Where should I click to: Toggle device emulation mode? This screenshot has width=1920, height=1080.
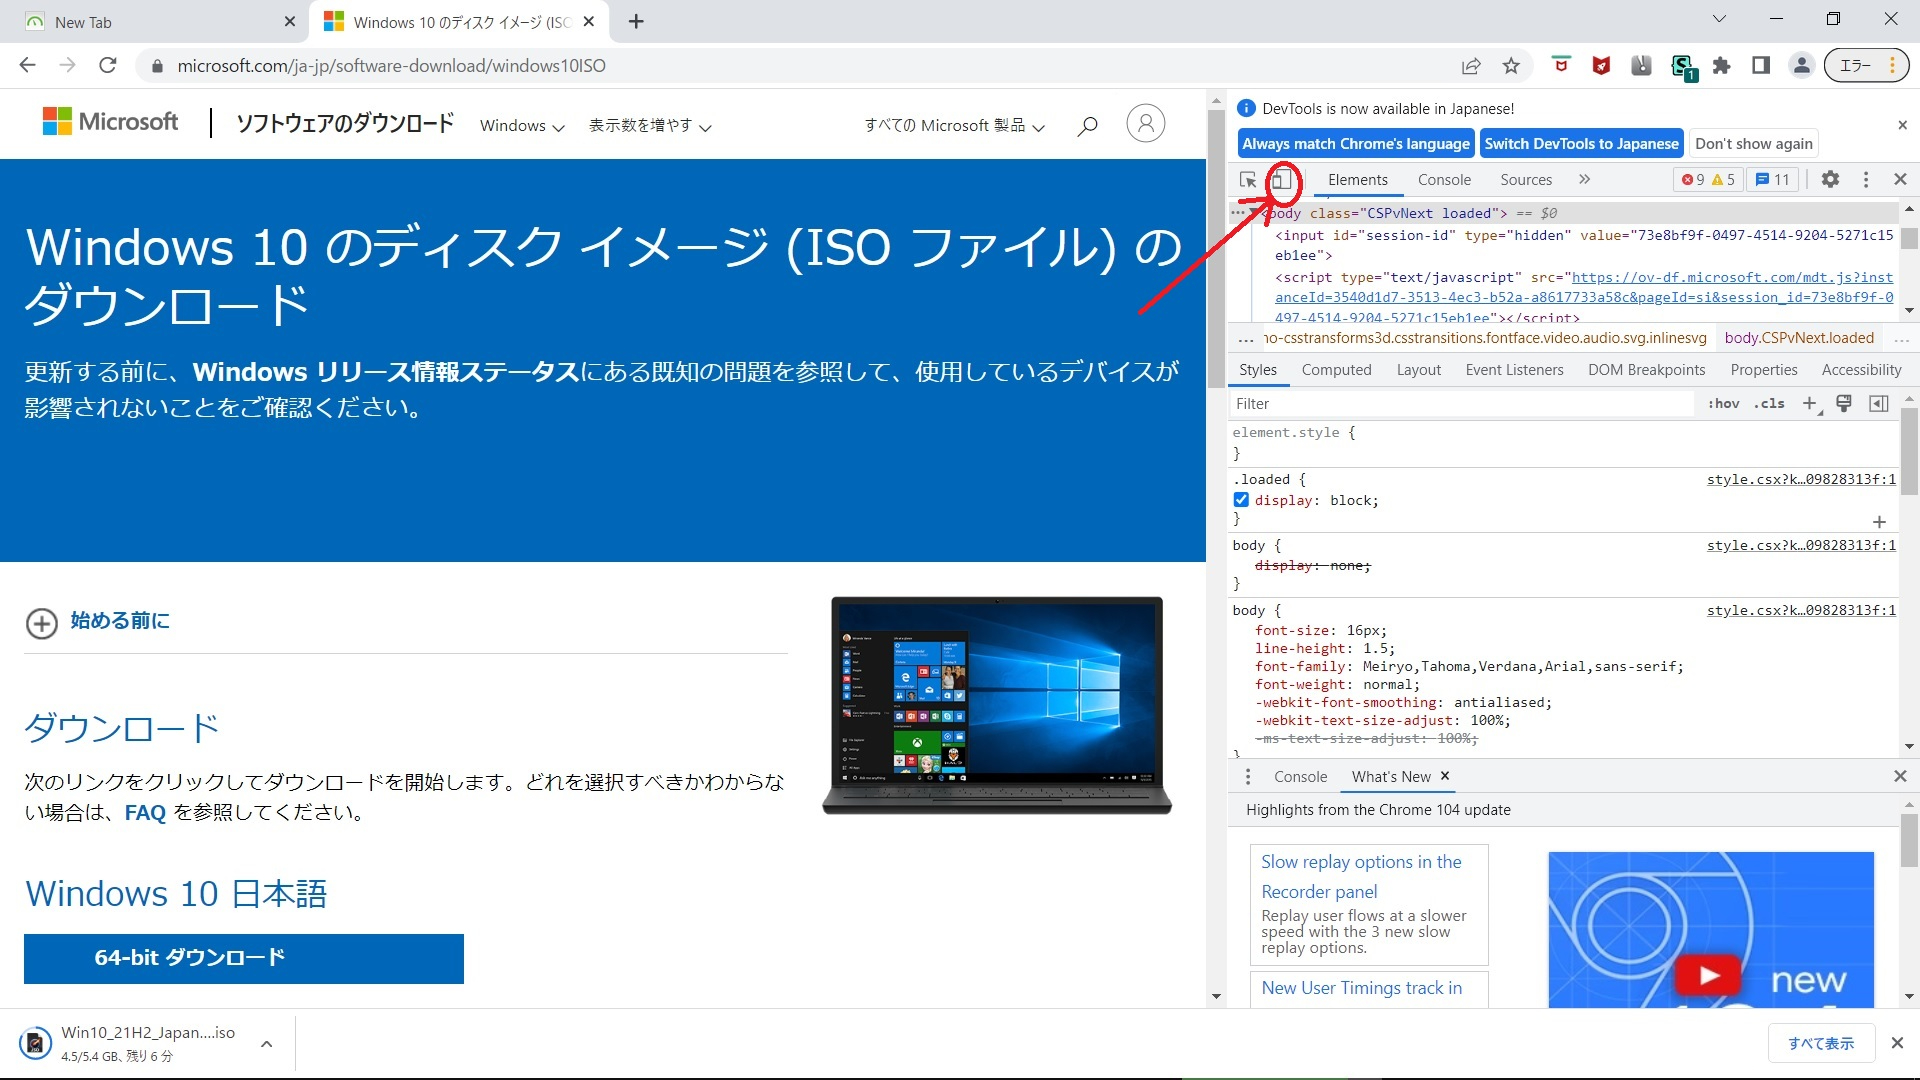1281,181
